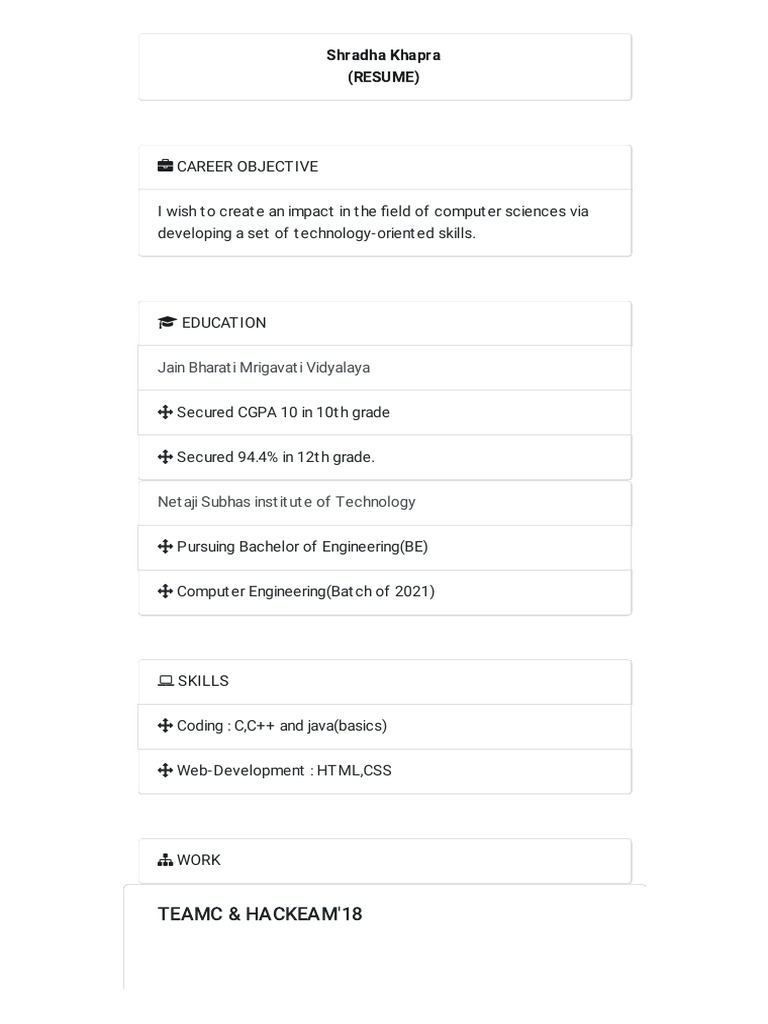Select Jain Bharati Mrigavati Vidyalaya entry
The height and width of the screenshot is (1024, 768).
click(385, 368)
